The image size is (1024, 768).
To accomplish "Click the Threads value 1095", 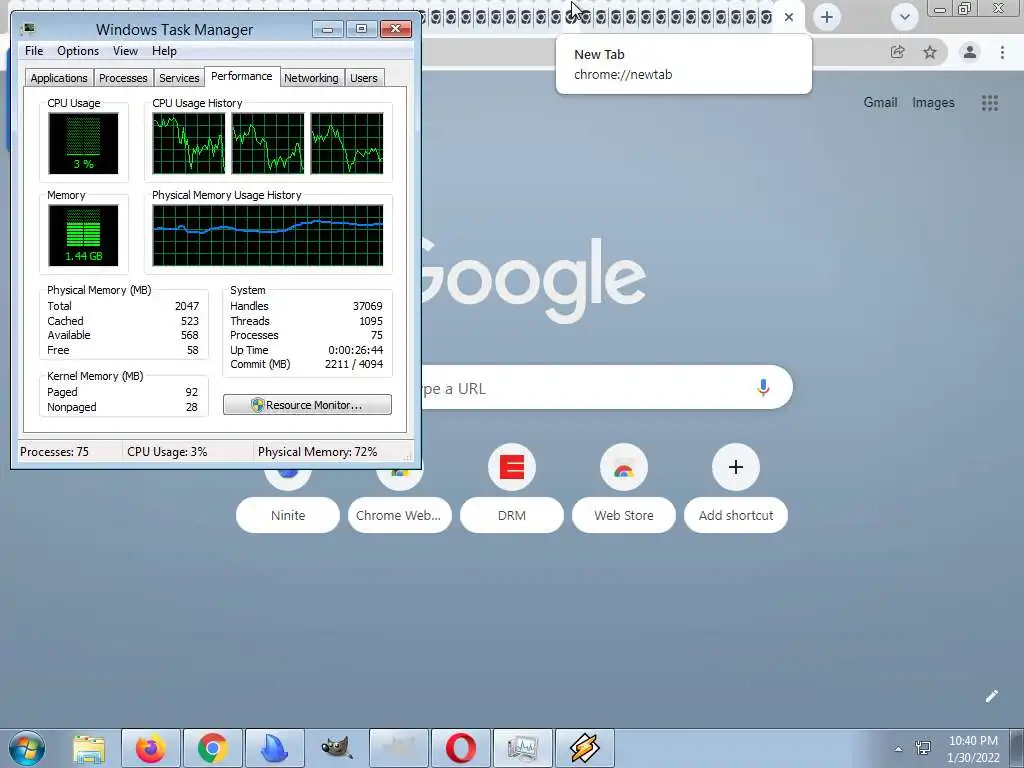I will click(x=371, y=321).
